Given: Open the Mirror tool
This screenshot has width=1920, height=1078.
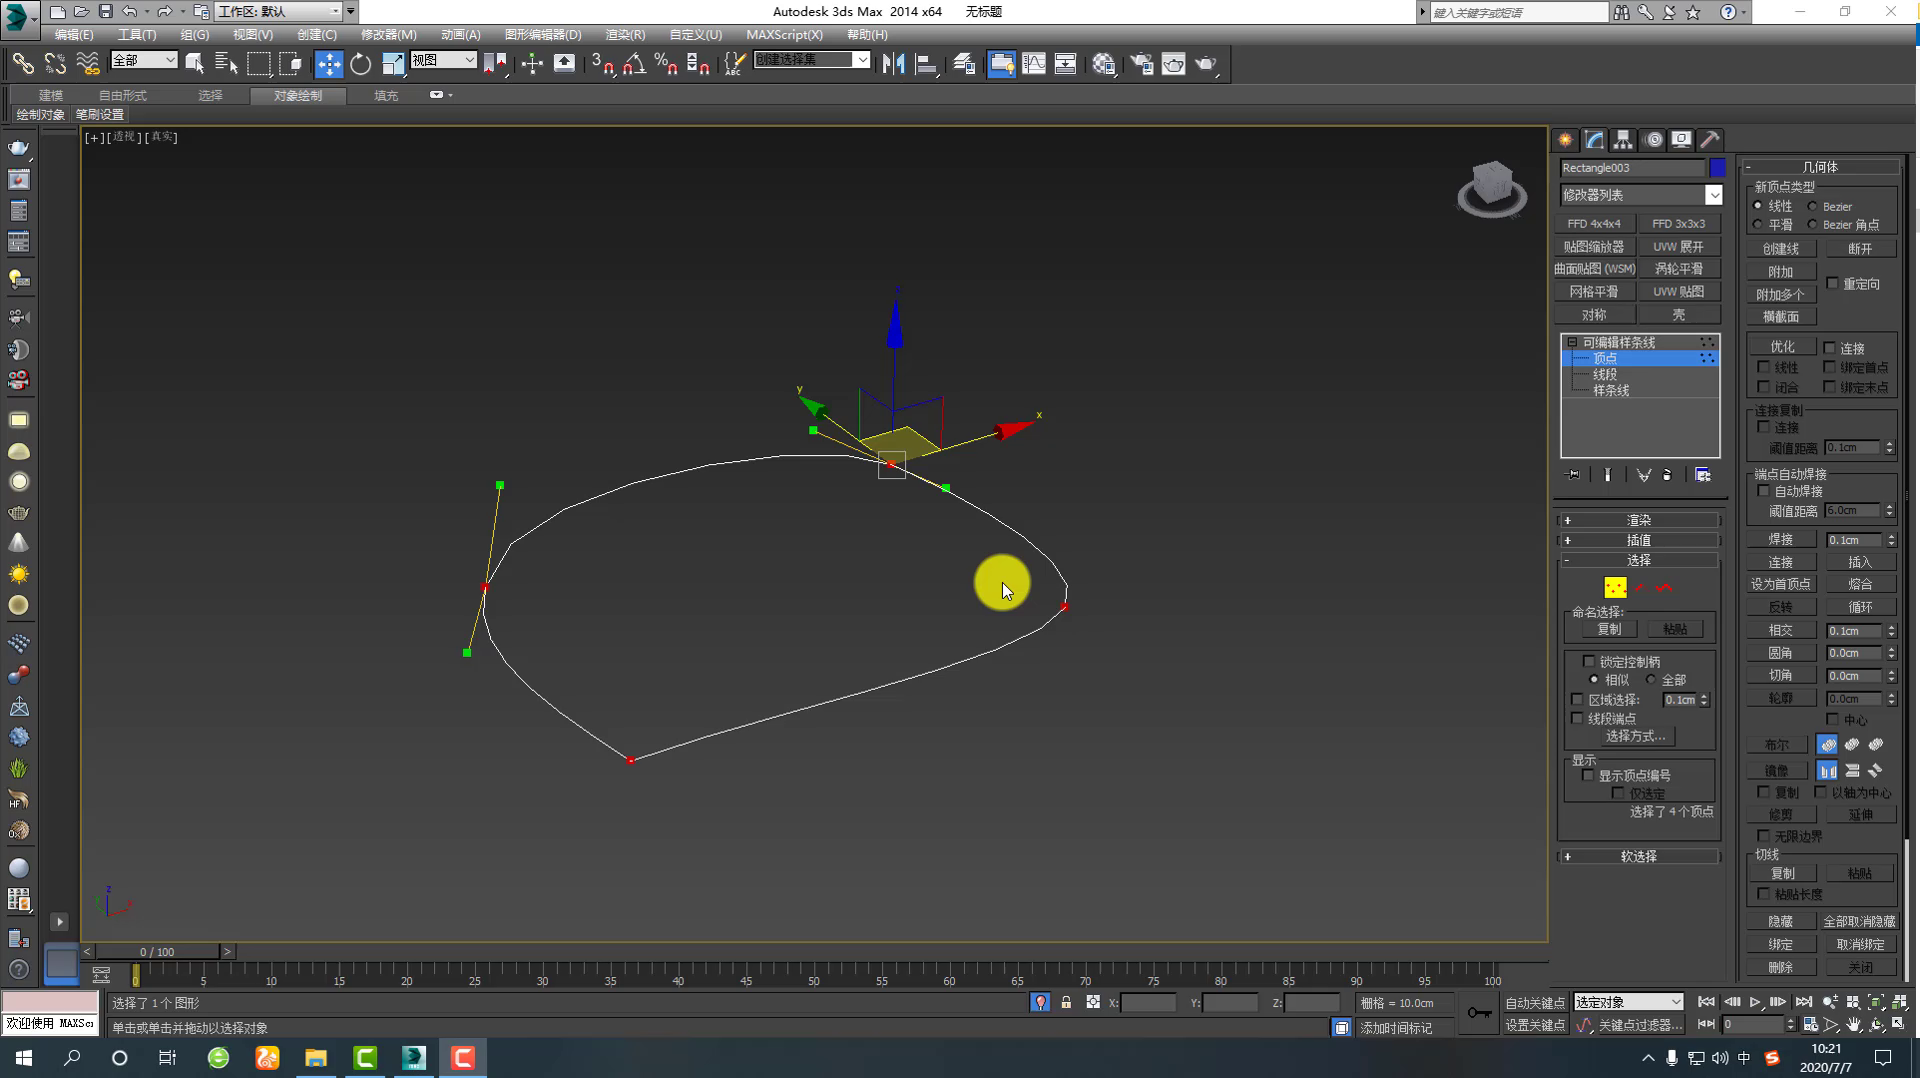Looking at the screenshot, I should tap(893, 64).
